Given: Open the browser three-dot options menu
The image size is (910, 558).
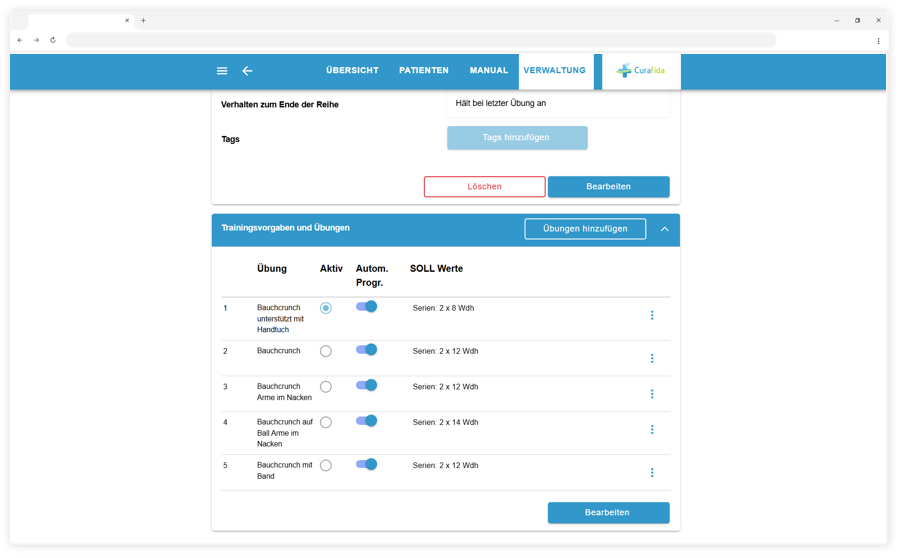Looking at the screenshot, I should click(878, 41).
